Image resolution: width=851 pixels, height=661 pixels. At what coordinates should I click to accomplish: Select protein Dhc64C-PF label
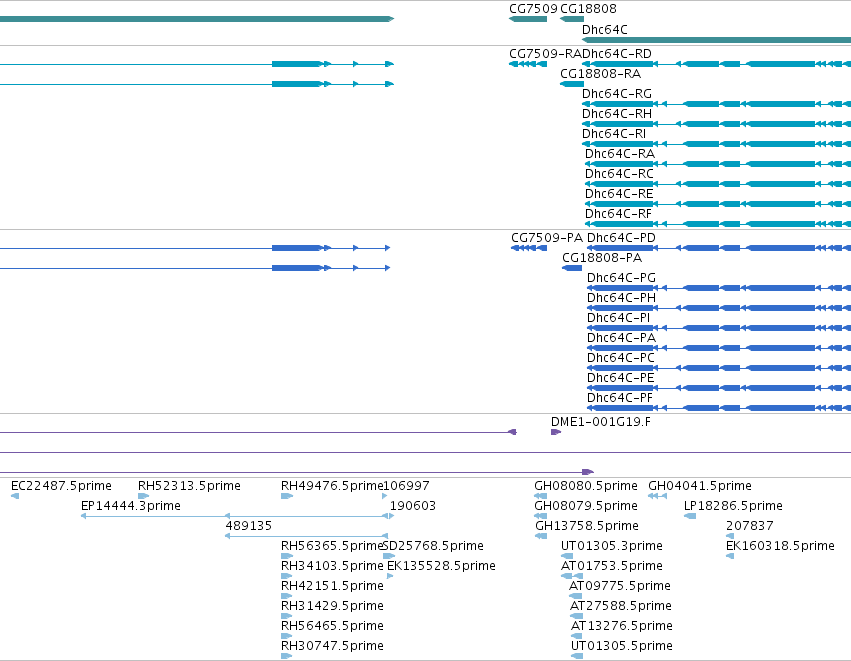(x=620, y=398)
